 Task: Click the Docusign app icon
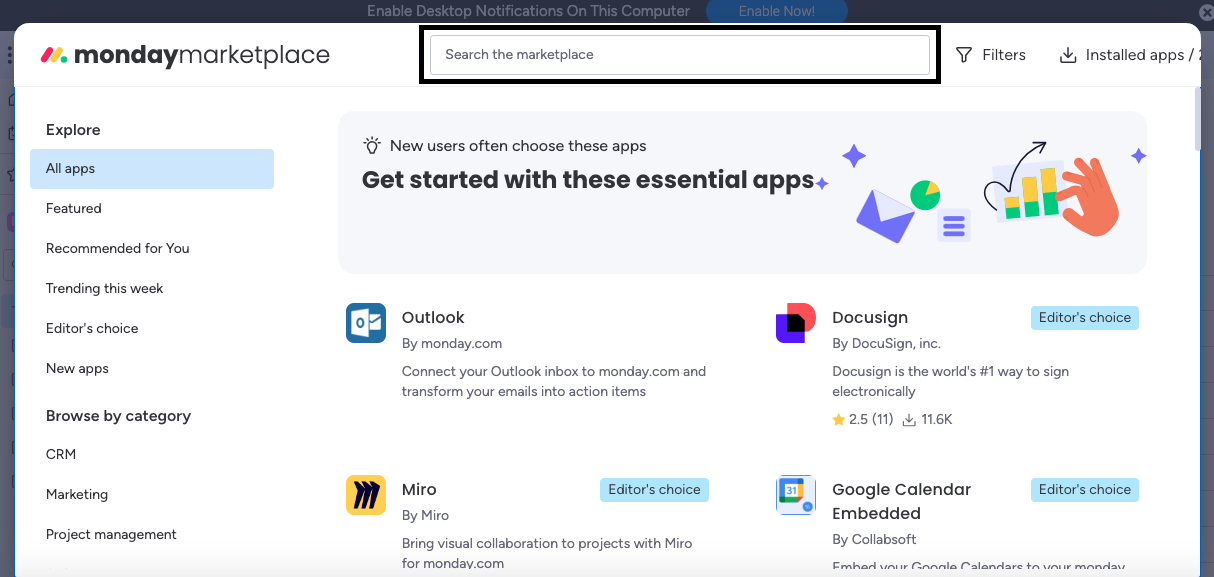coord(796,323)
